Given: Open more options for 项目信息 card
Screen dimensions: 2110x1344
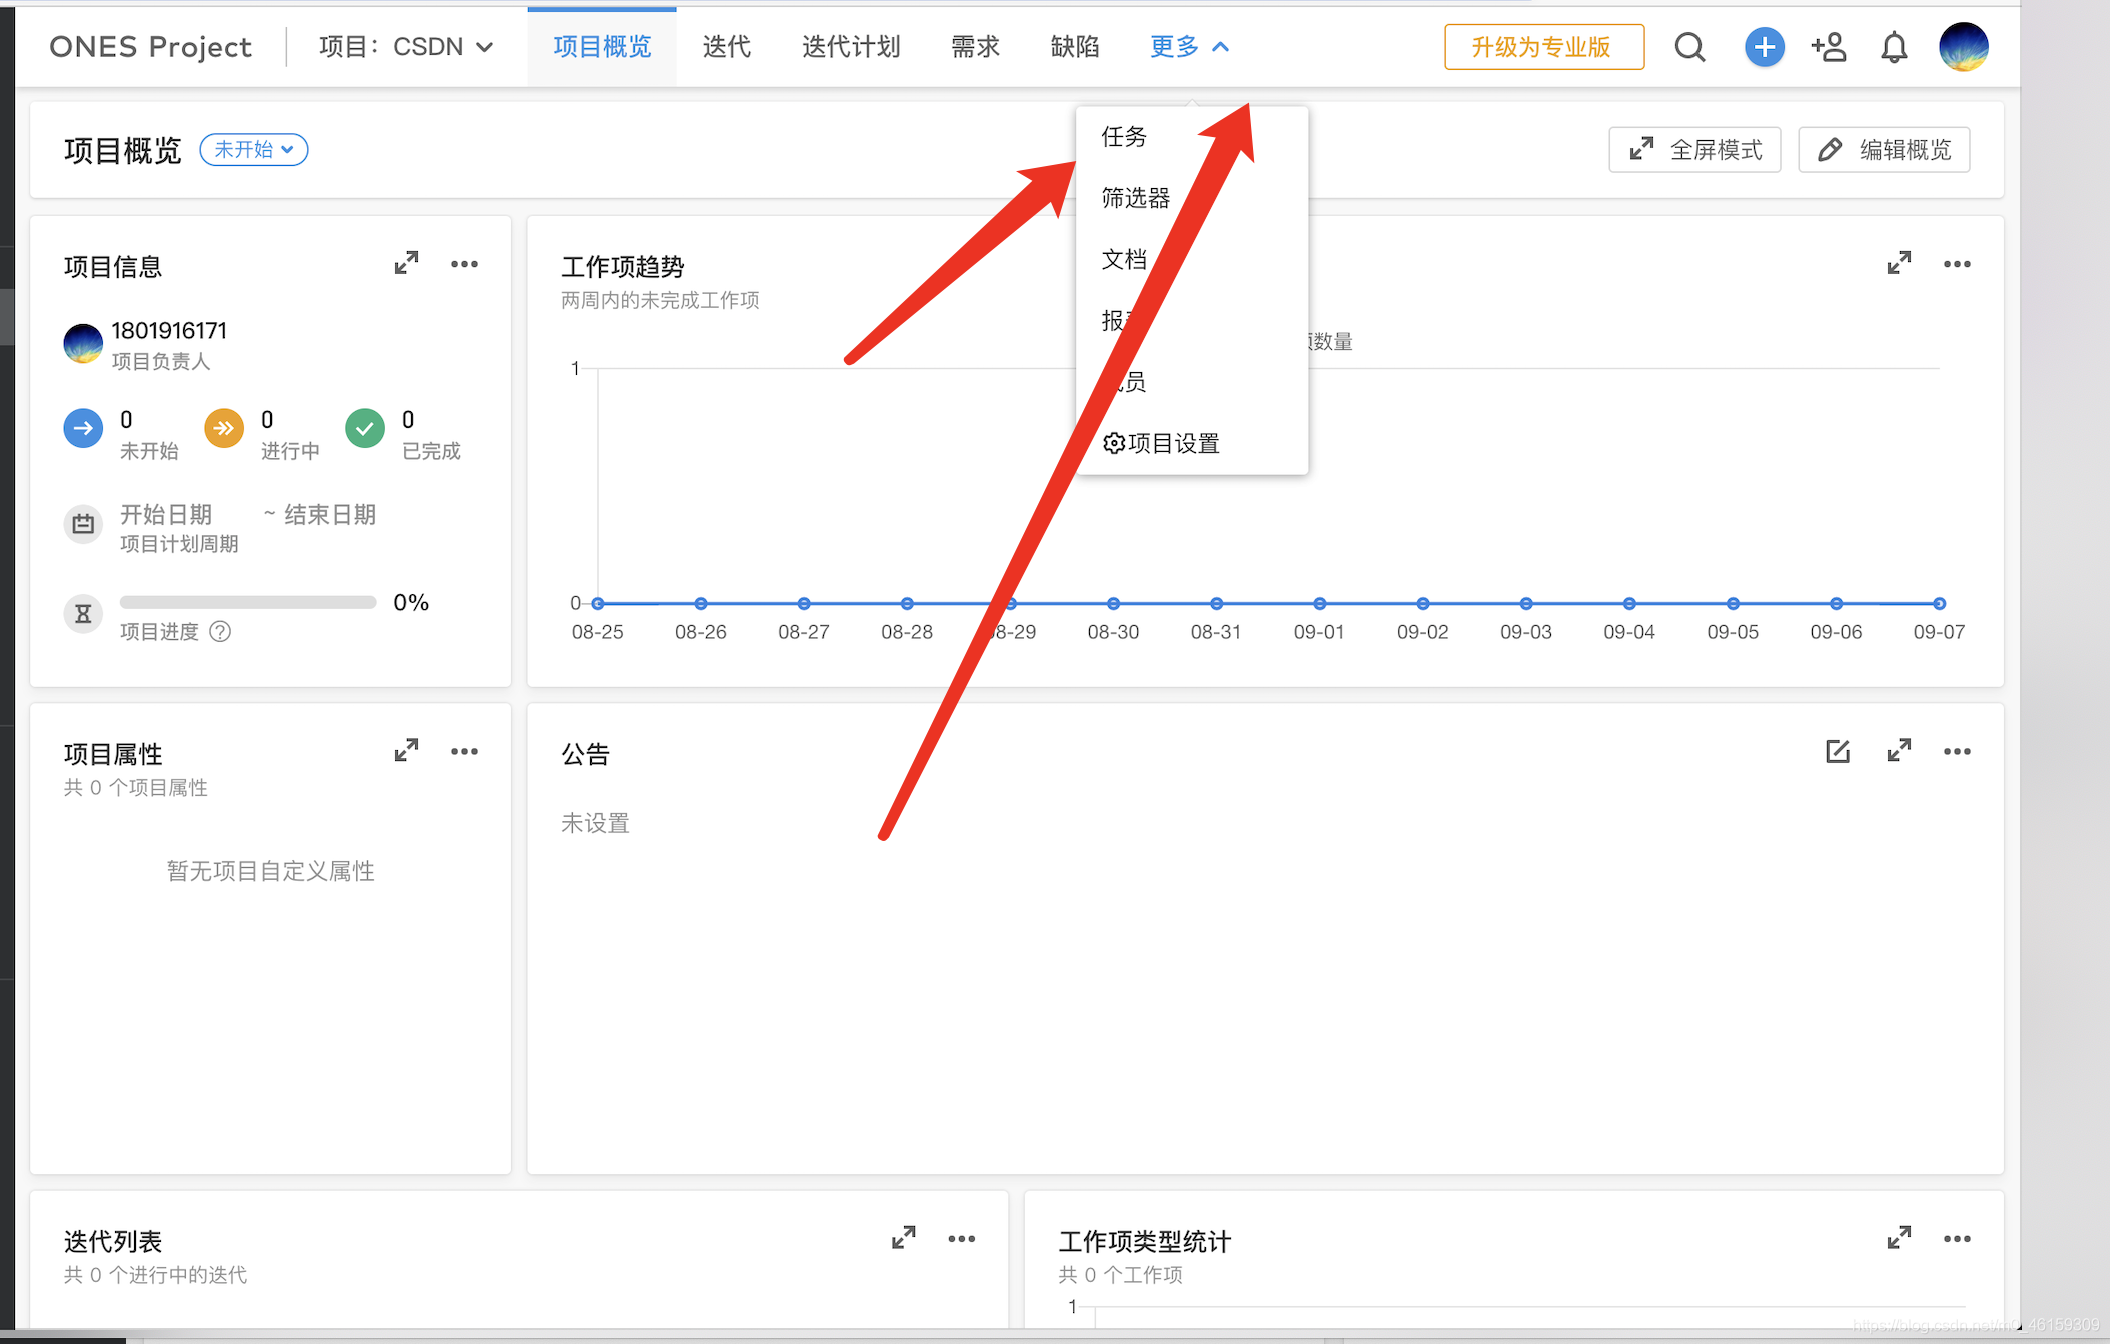Looking at the screenshot, I should (x=464, y=264).
